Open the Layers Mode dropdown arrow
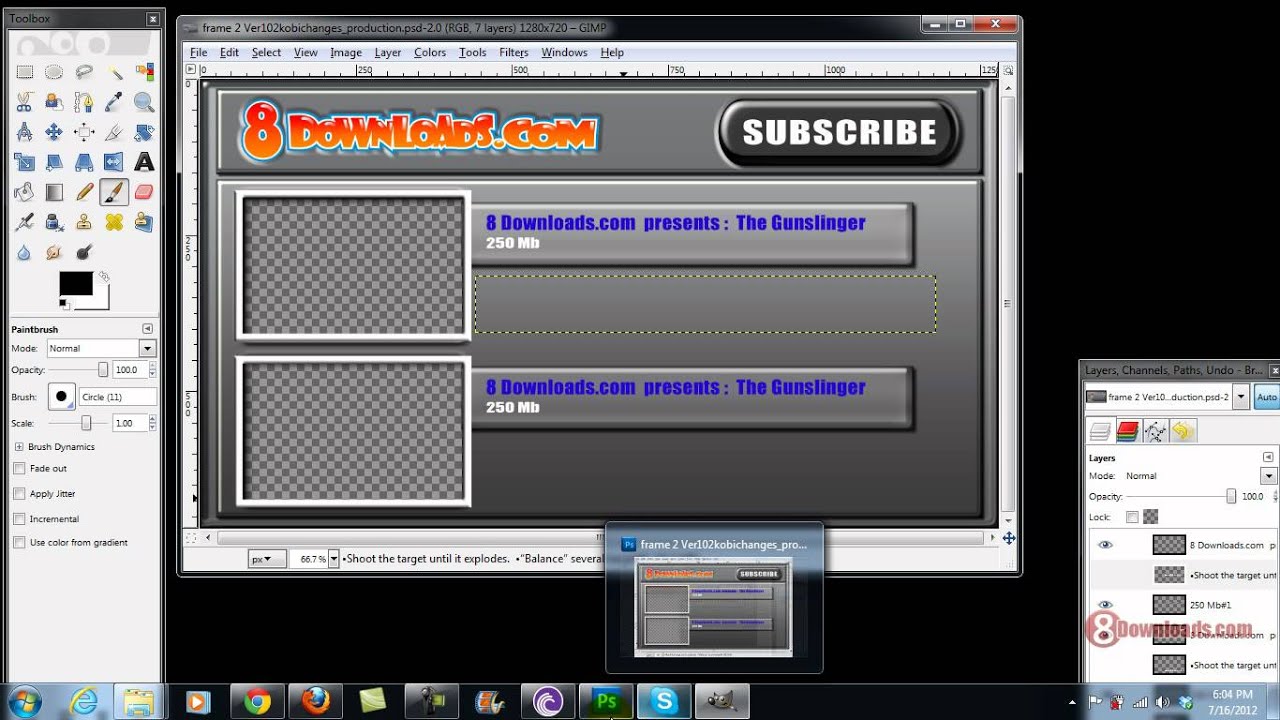 click(1268, 476)
